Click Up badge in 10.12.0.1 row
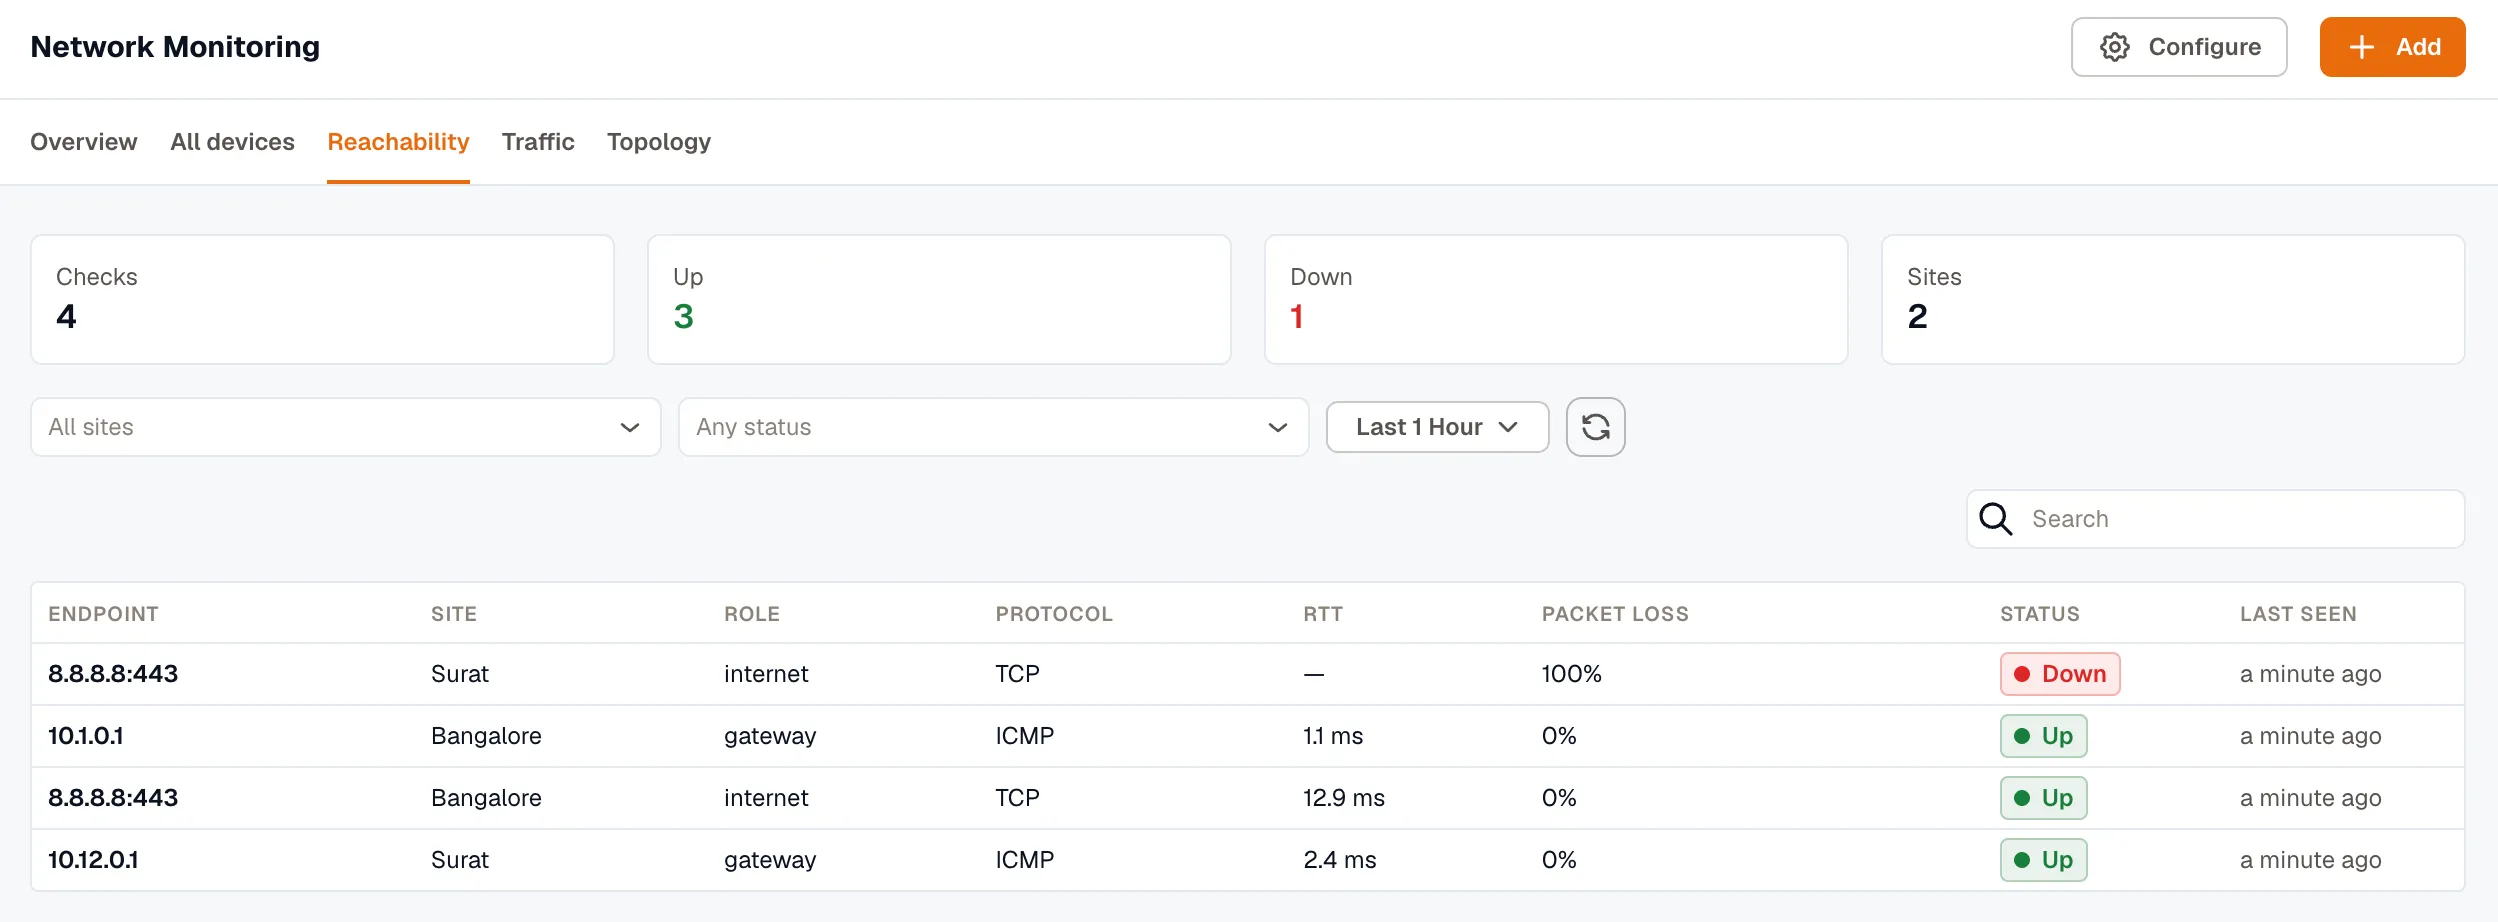The width and height of the screenshot is (2498, 922). tap(2043, 860)
